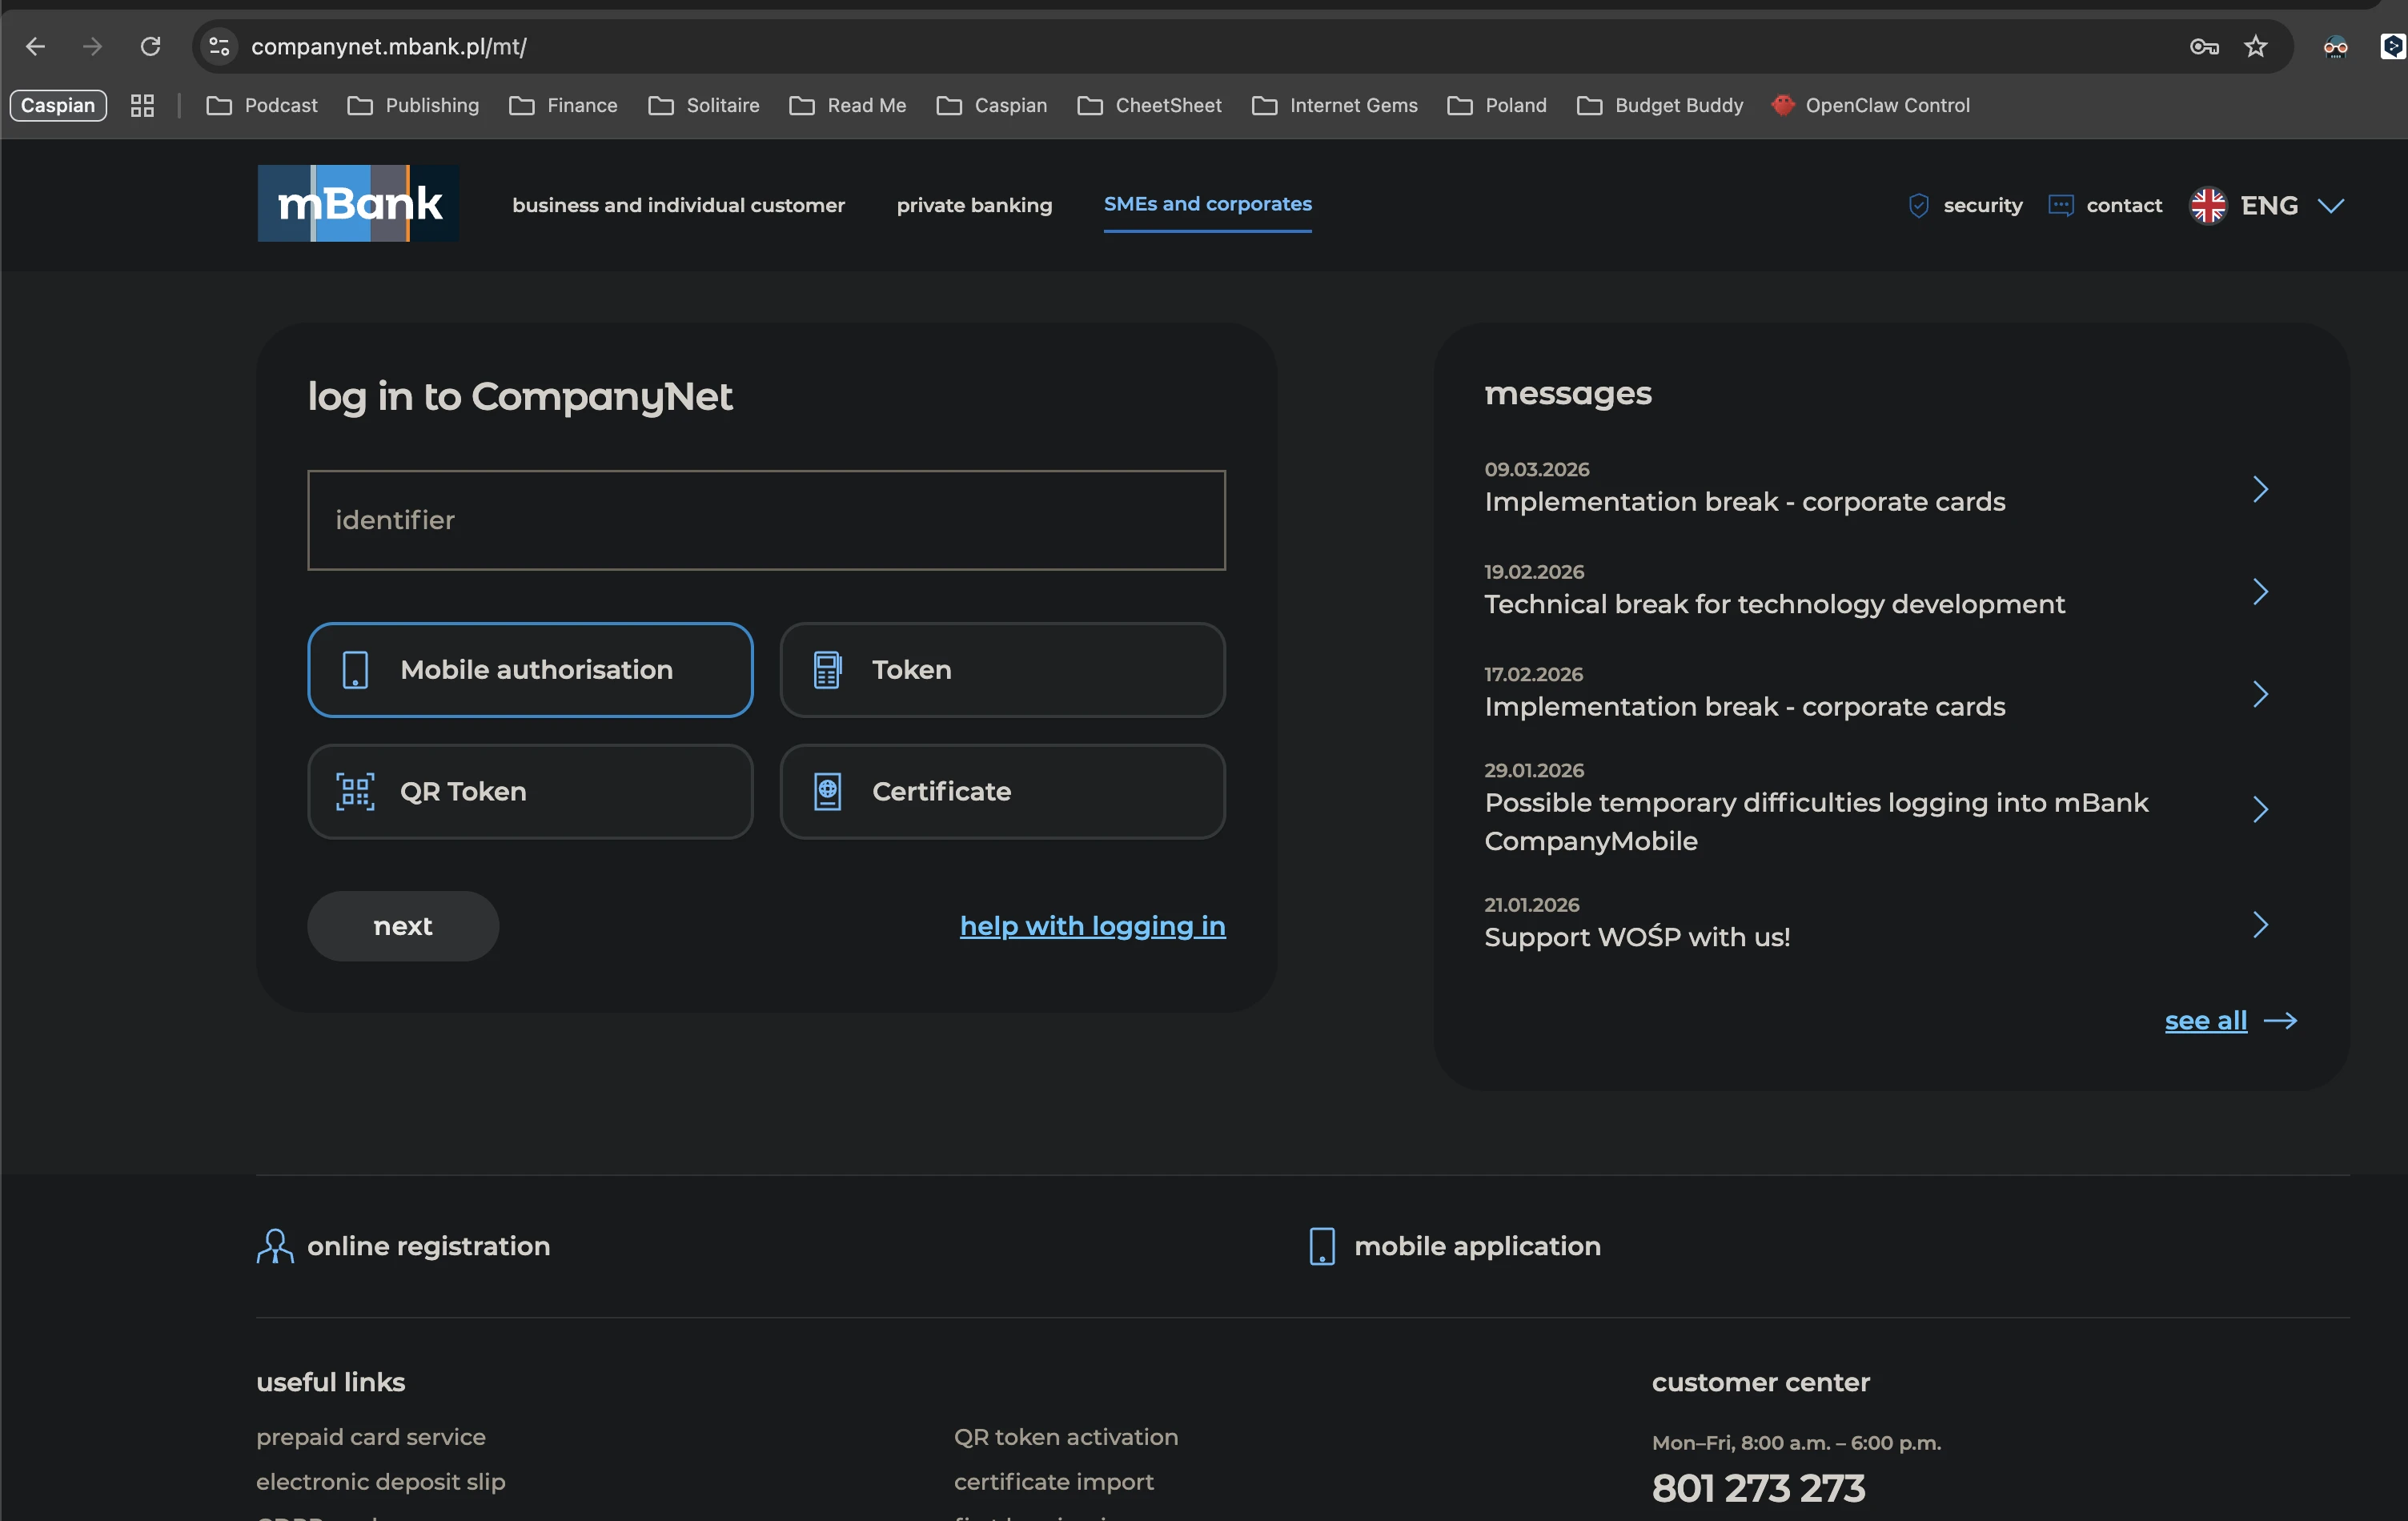The image size is (2408, 1521).
Task: Click the online registration person icon
Action: [275, 1246]
